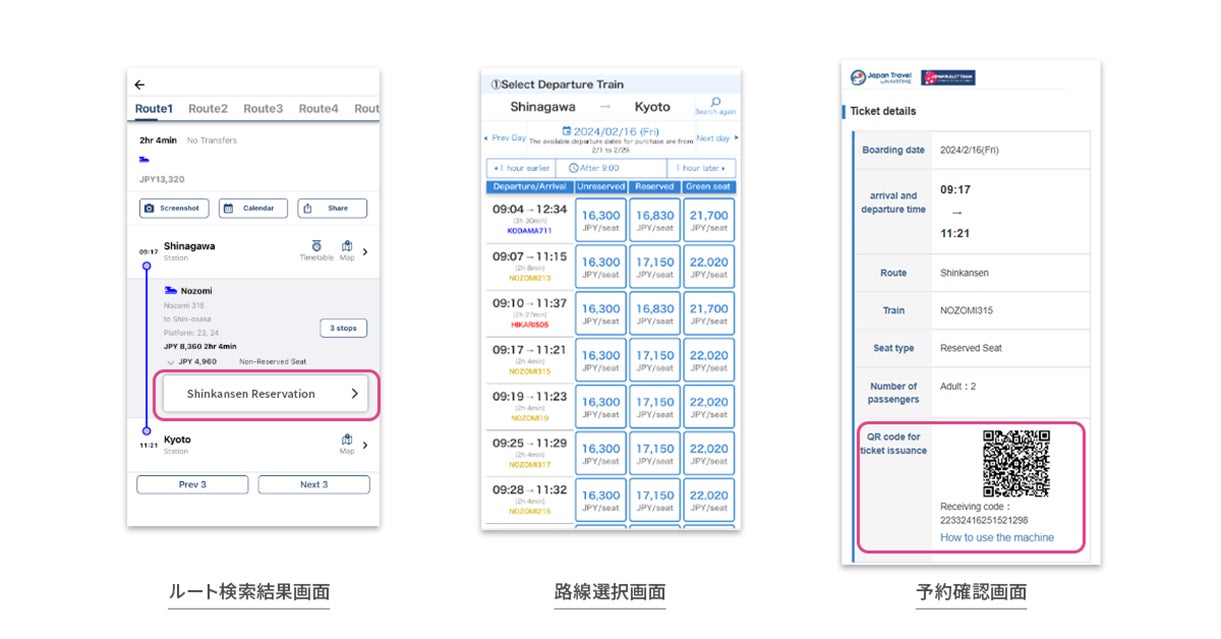Select the 17,150 Reserved fare for NOZOMI315
Image resolution: width=1221 pixels, height=639 pixels.
[655, 361]
